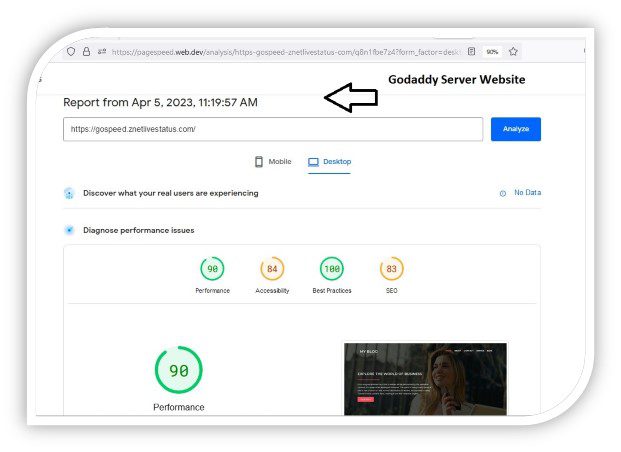The height and width of the screenshot is (452, 621).
Task: Click the real users experience icon
Action: 69,193
